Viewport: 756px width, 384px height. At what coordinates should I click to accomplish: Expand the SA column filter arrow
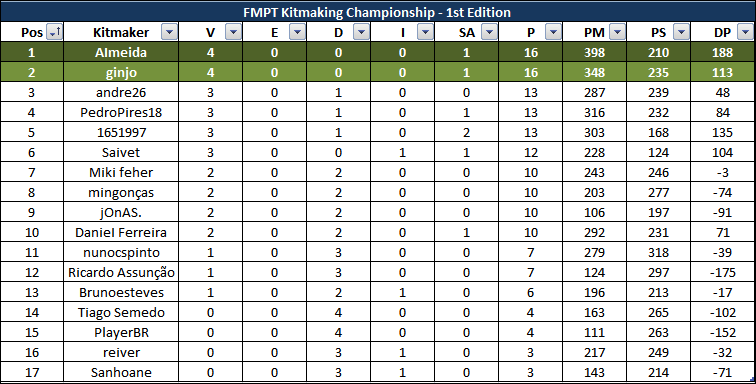pyautogui.click(x=489, y=32)
